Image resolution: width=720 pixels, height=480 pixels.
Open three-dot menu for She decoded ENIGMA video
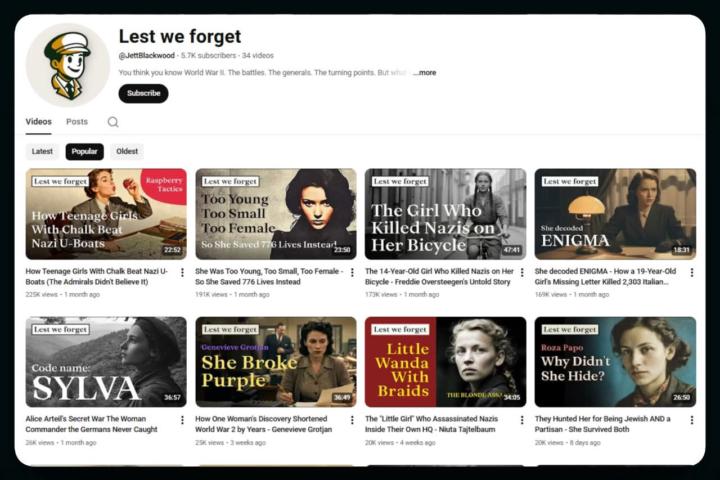[692, 272]
